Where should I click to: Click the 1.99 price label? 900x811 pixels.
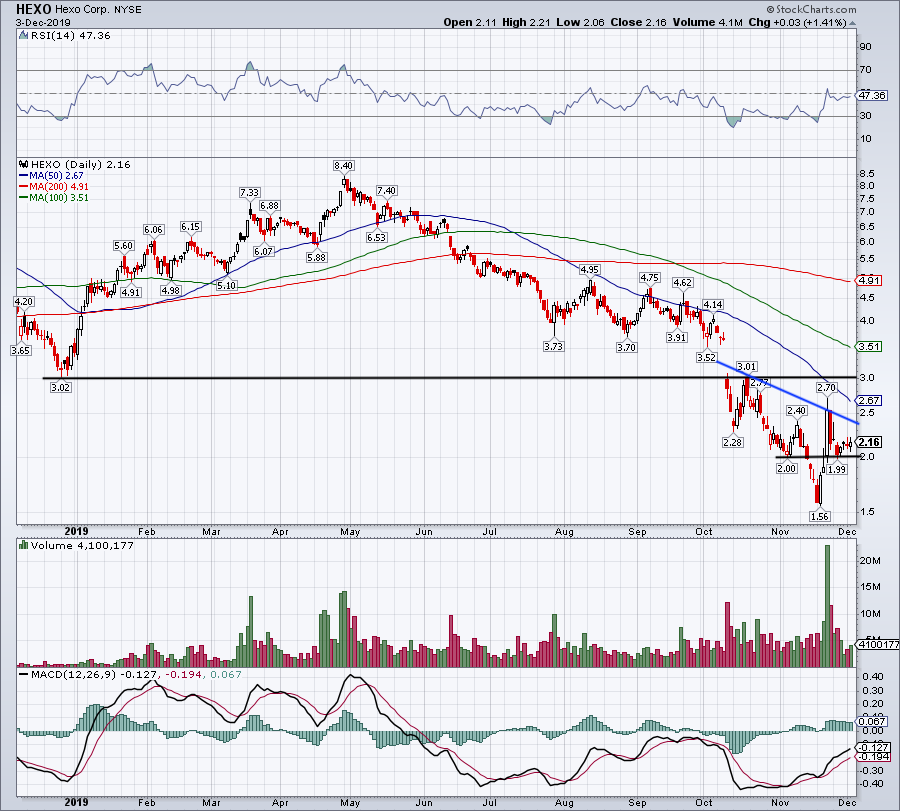click(x=837, y=469)
